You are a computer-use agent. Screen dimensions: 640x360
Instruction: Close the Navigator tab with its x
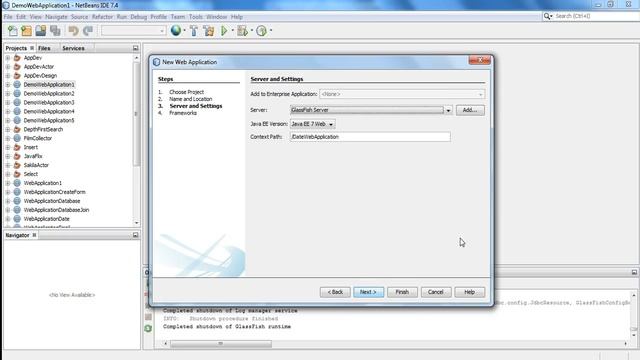[x=34, y=235]
